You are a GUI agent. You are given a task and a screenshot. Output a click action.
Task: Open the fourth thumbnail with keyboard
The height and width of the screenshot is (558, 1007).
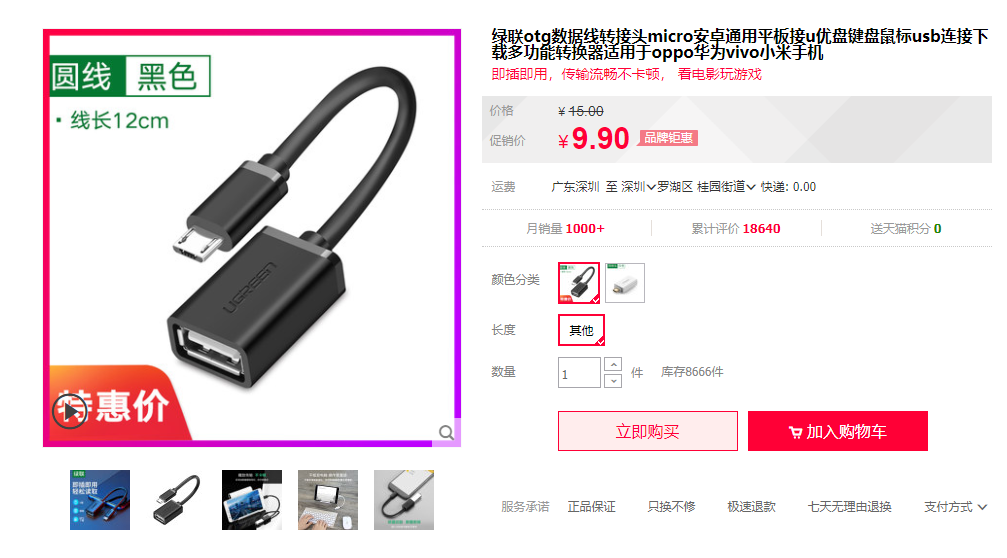pos(328,500)
